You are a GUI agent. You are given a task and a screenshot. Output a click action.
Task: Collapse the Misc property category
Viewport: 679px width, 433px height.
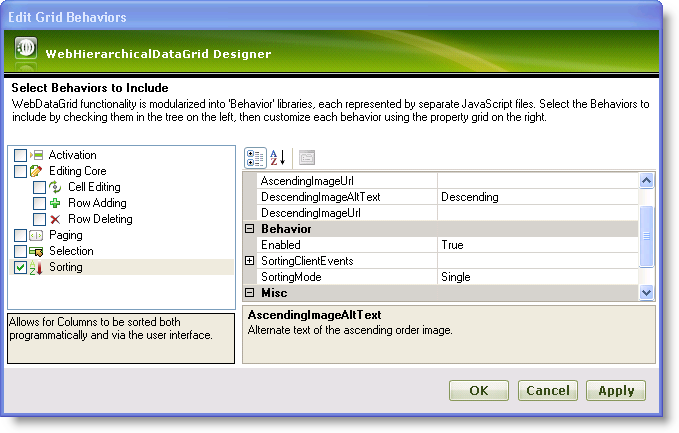pyautogui.click(x=250, y=293)
